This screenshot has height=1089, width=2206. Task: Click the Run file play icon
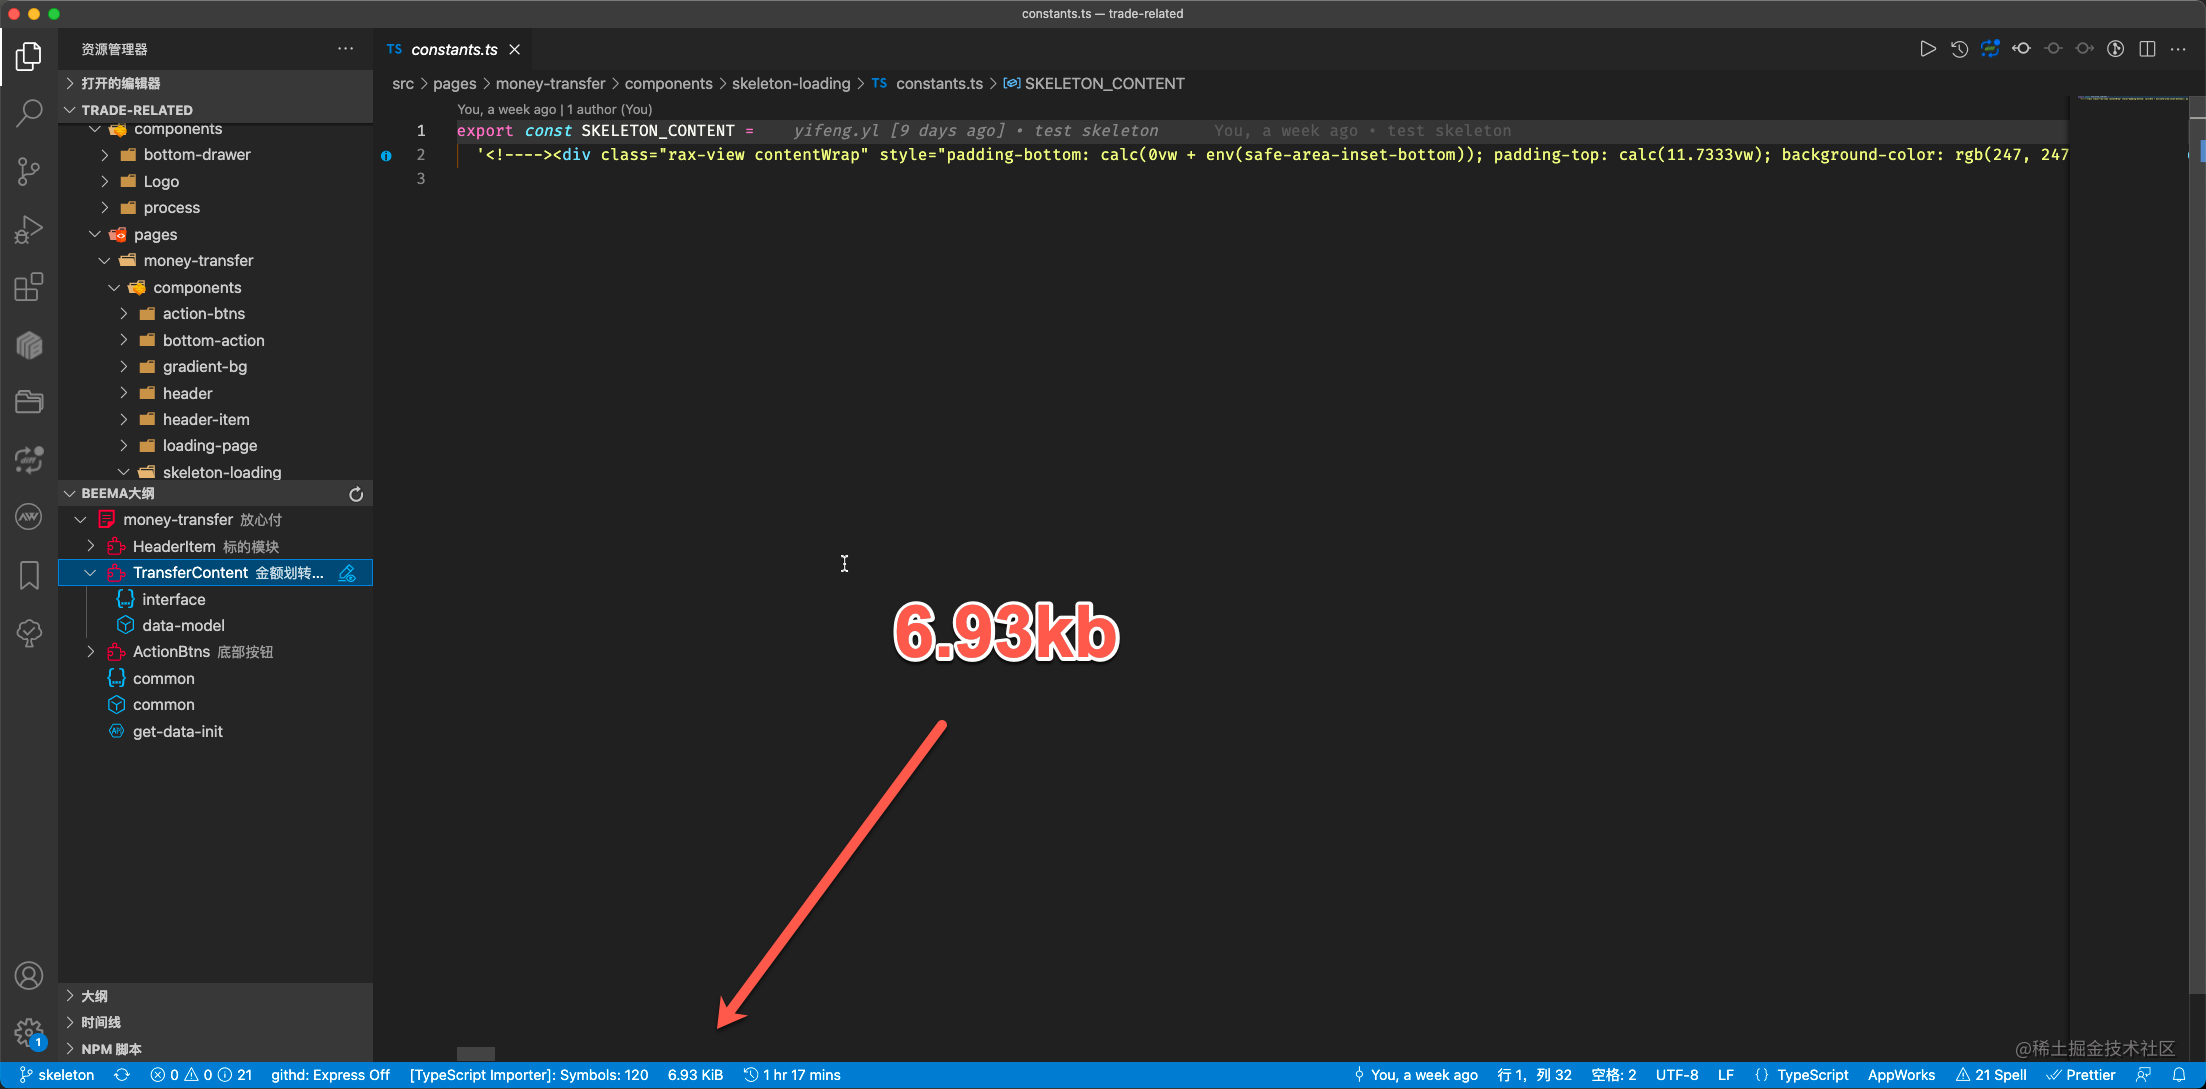(1928, 49)
